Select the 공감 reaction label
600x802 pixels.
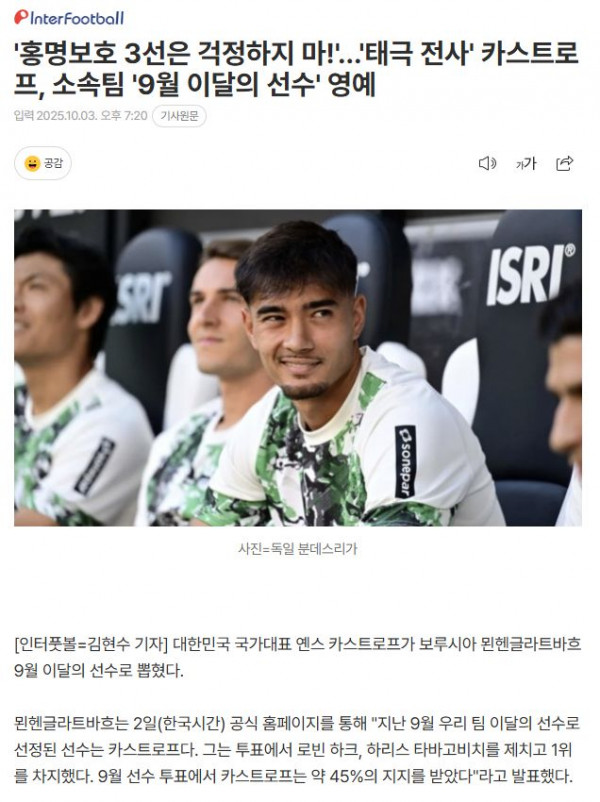click(53, 163)
